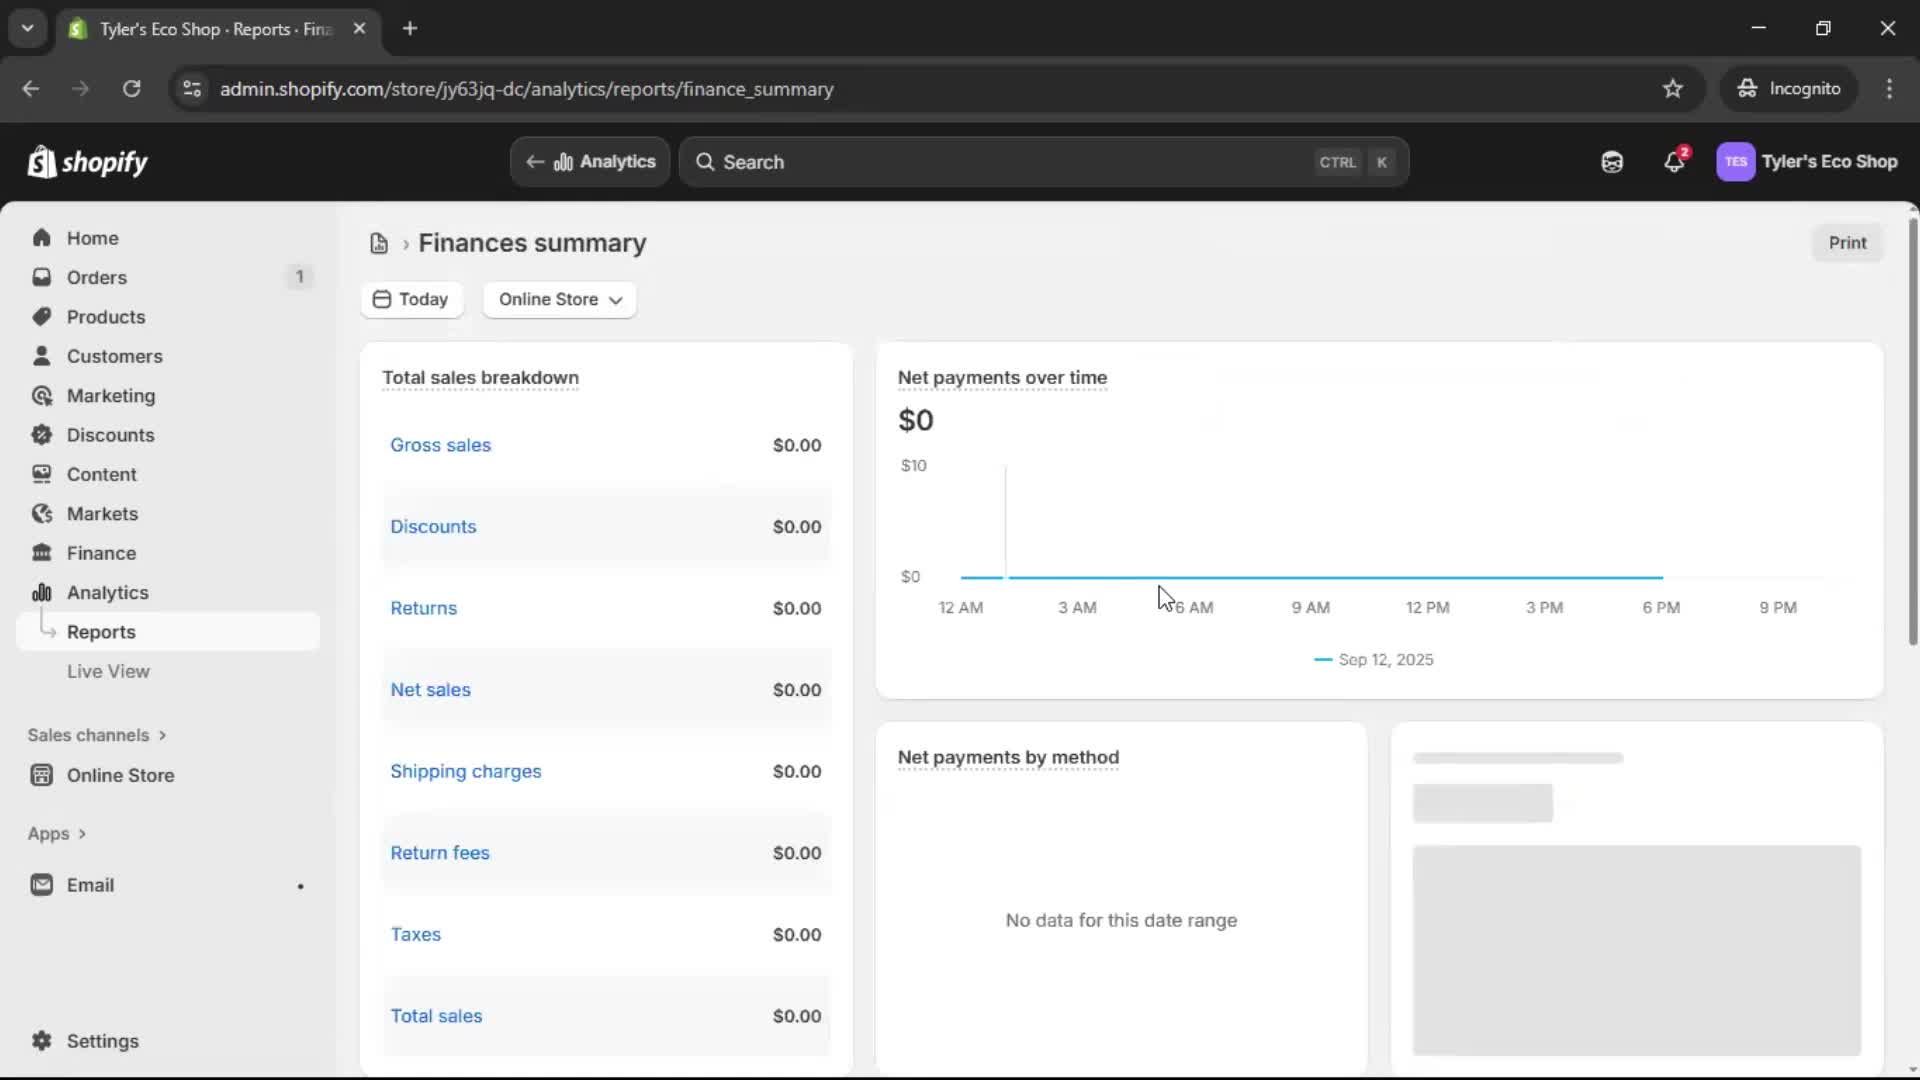The height and width of the screenshot is (1080, 1920).
Task: Open the Orders section in sidebar
Action: [x=97, y=277]
